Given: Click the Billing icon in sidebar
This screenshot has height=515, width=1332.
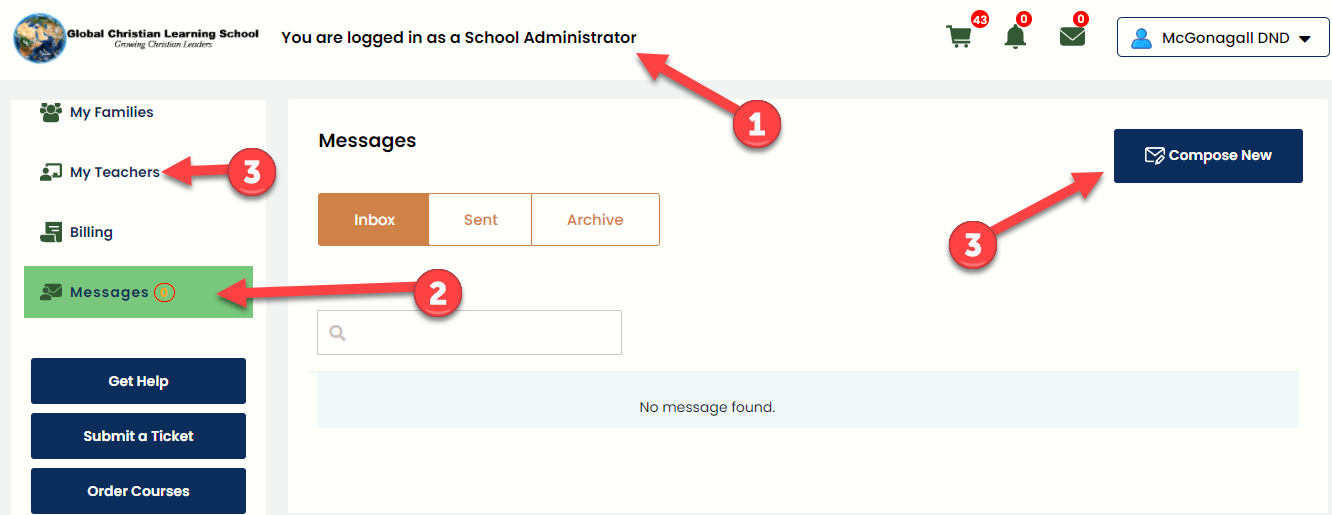Looking at the screenshot, I should pos(51,232).
